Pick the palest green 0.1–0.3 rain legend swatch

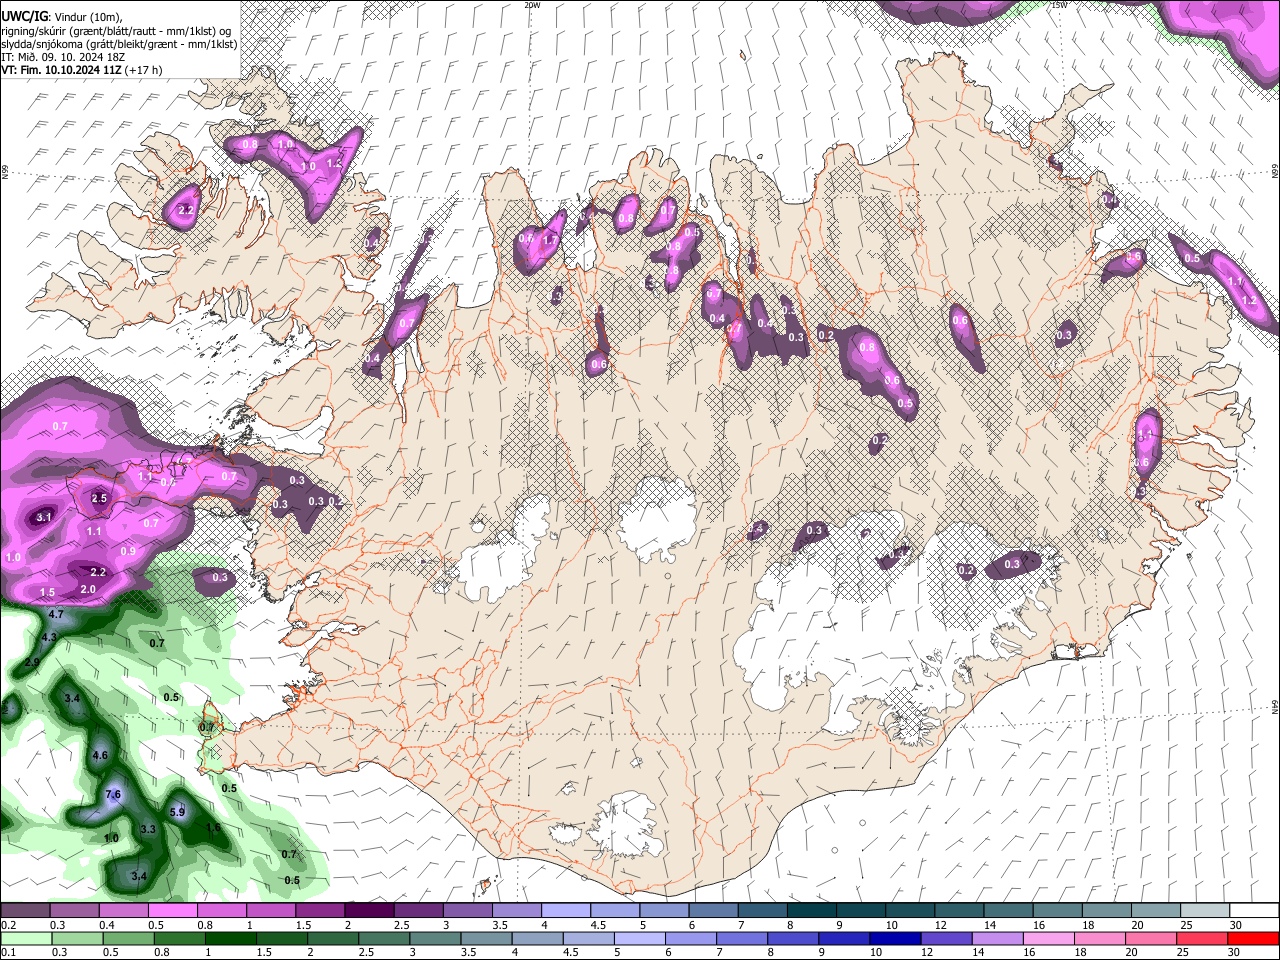(25, 938)
